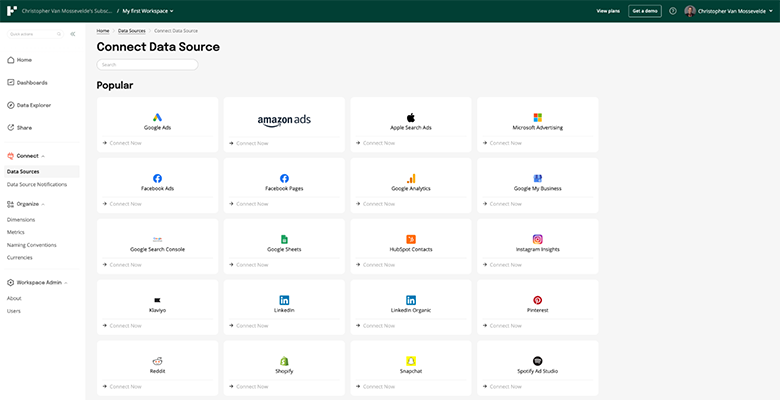Open Data Explorer in the sidebar
This screenshot has width=780, height=400.
point(29,105)
